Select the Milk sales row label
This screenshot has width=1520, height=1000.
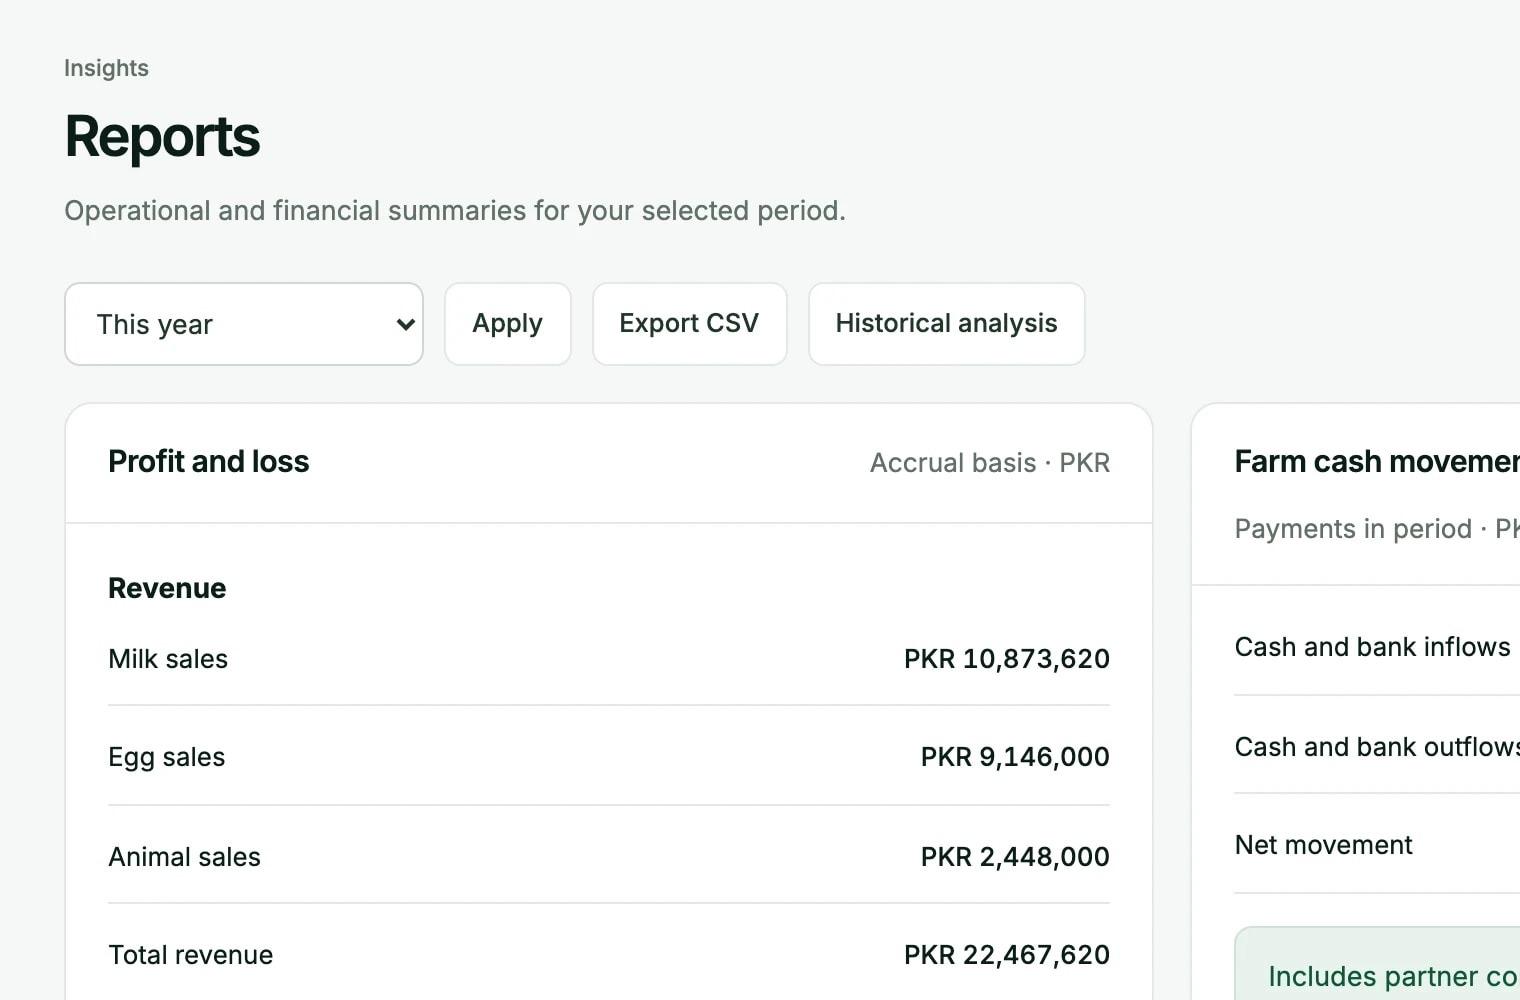(168, 659)
